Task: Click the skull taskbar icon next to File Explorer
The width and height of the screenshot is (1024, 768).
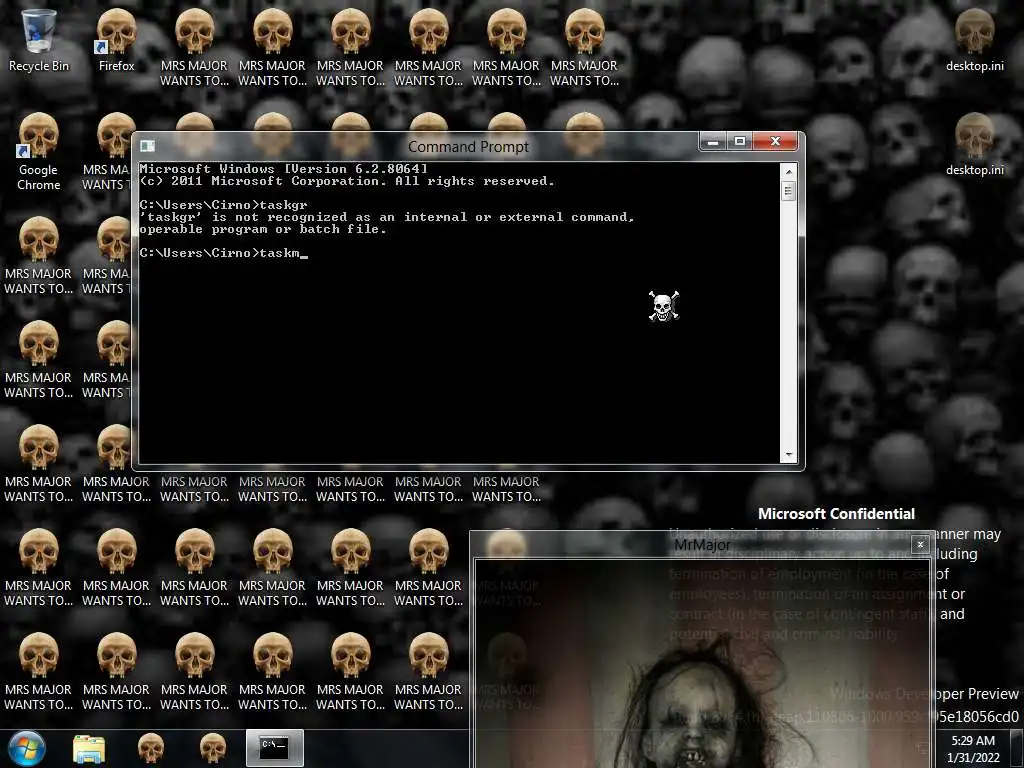Action: point(151,748)
